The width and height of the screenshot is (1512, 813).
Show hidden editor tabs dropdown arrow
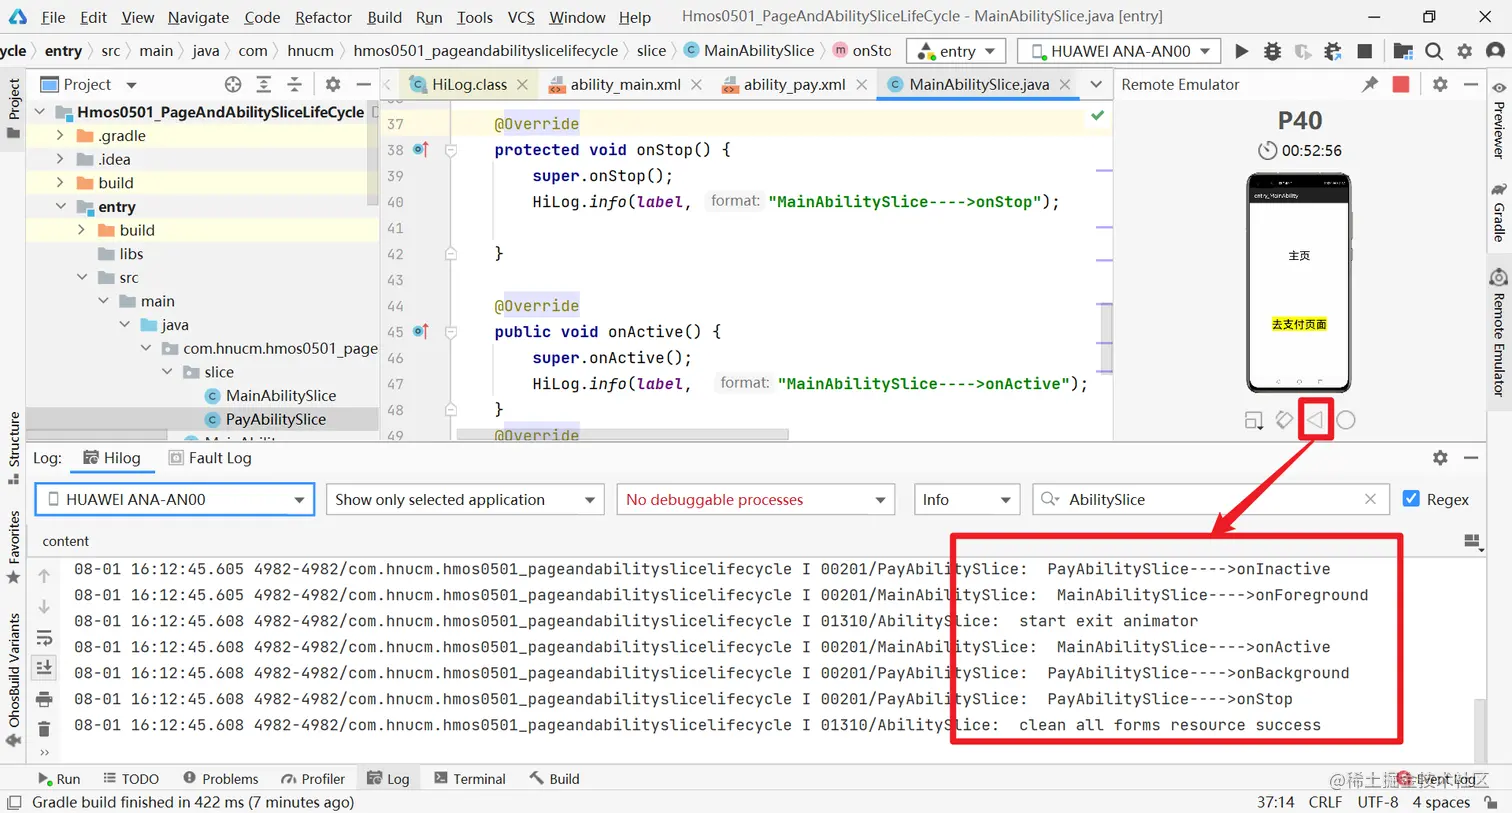(x=1096, y=84)
